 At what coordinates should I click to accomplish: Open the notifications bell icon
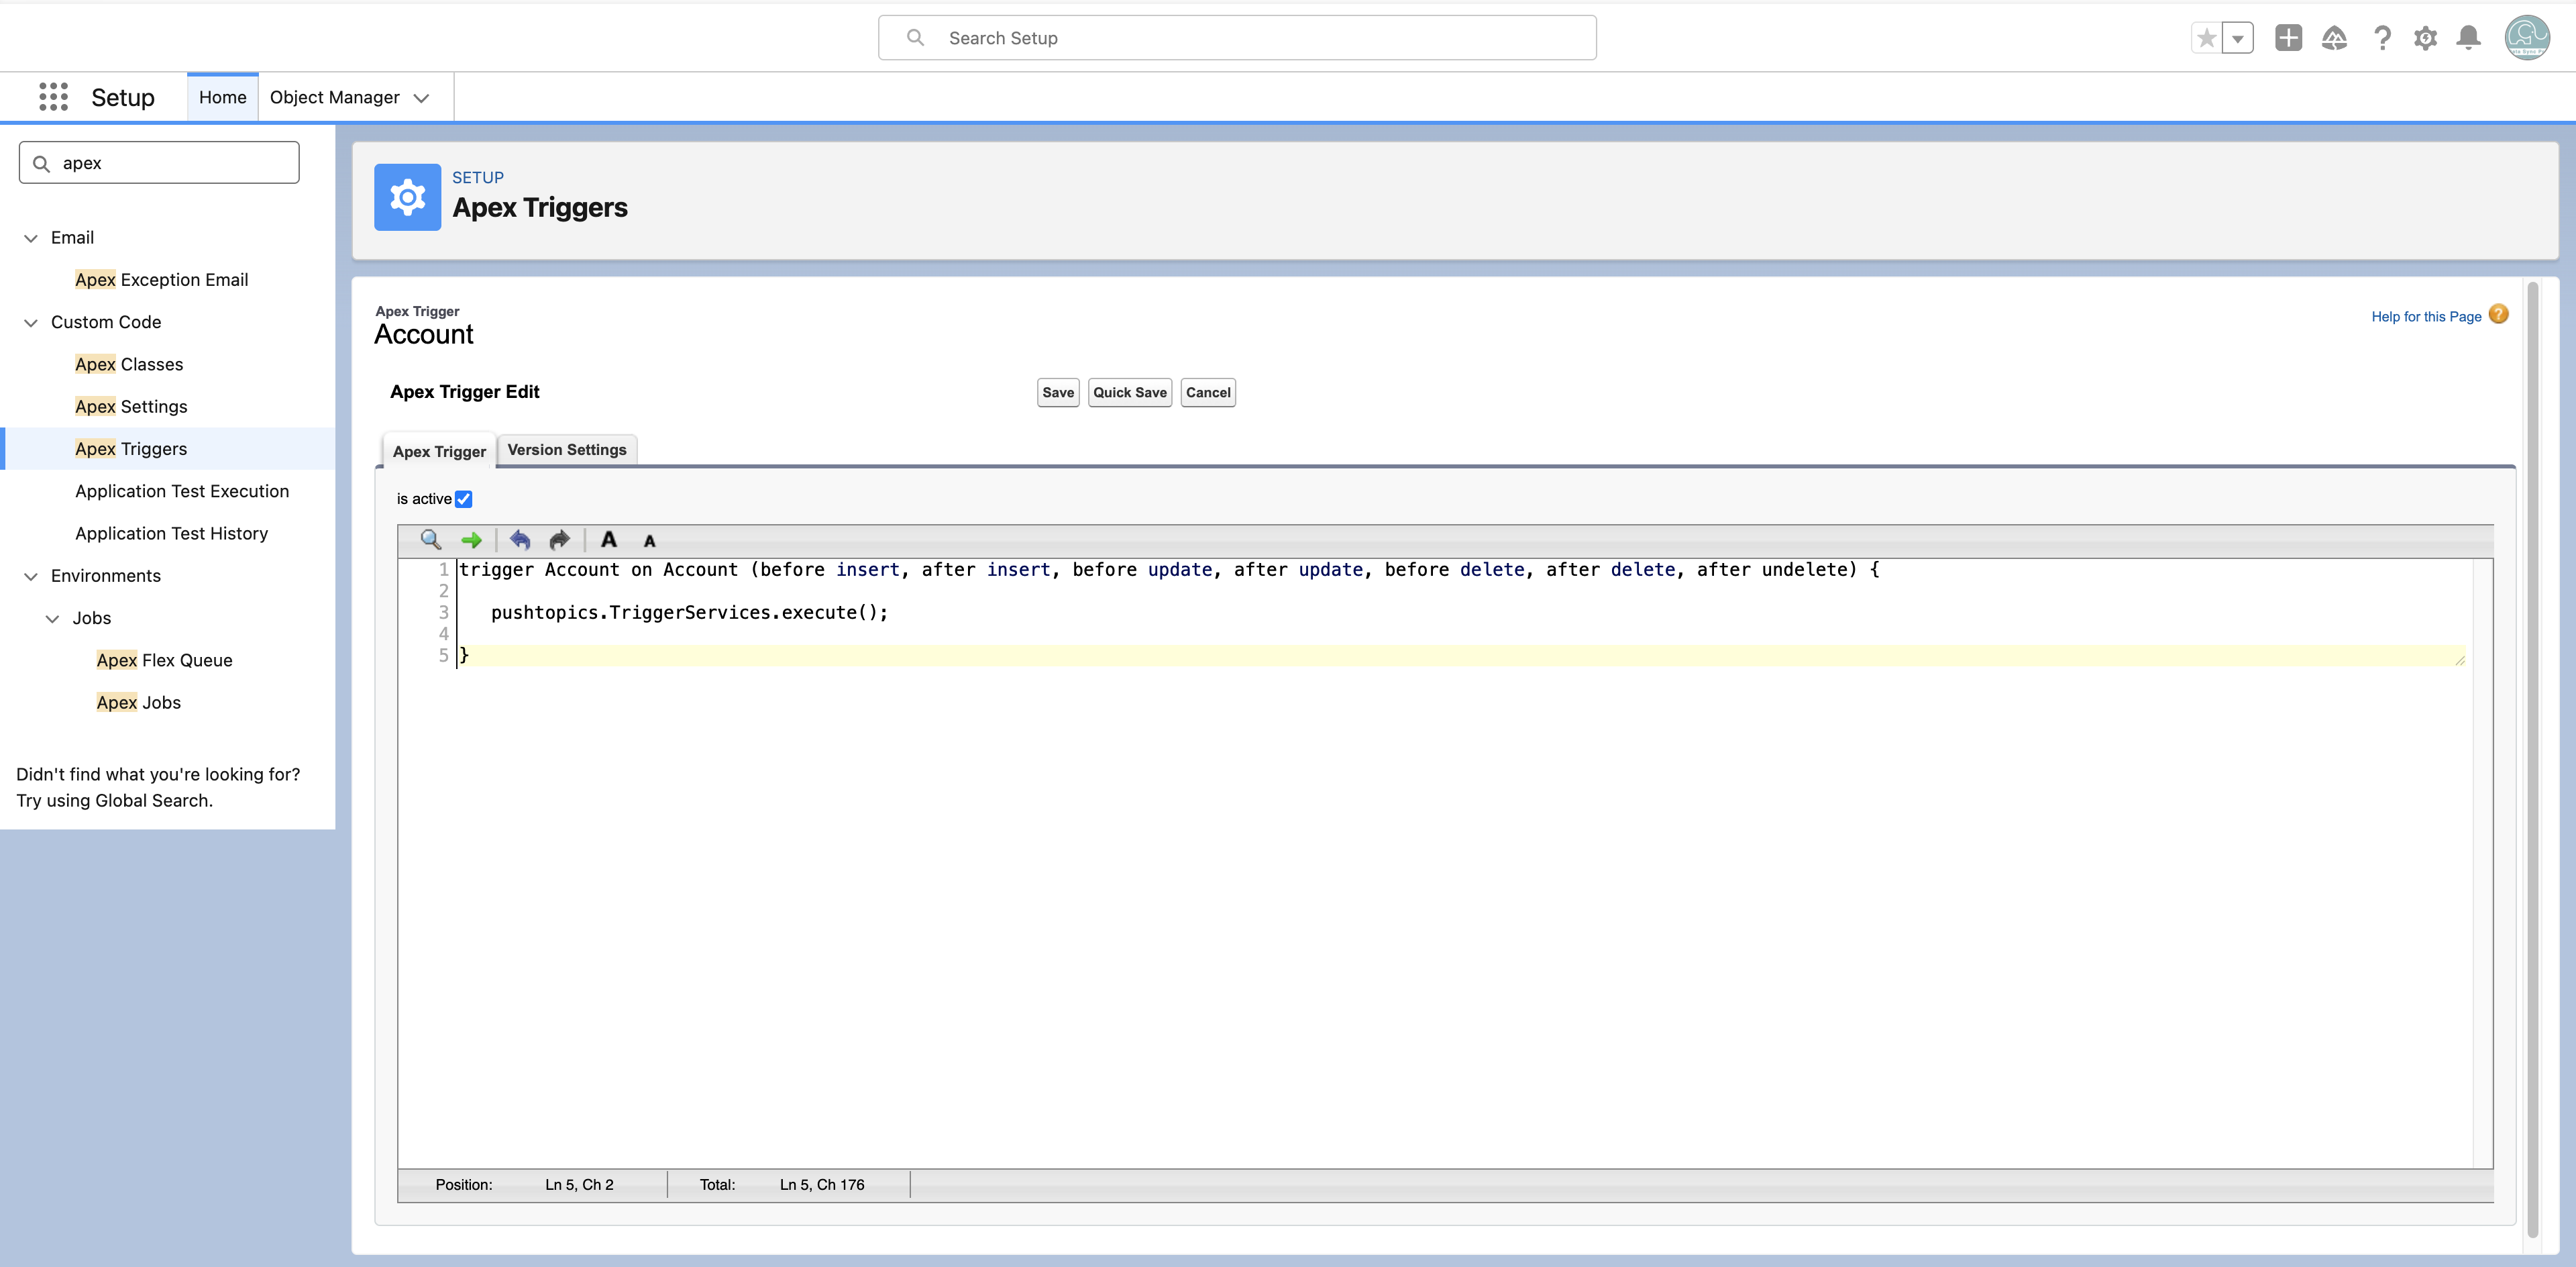point(2468,38)
